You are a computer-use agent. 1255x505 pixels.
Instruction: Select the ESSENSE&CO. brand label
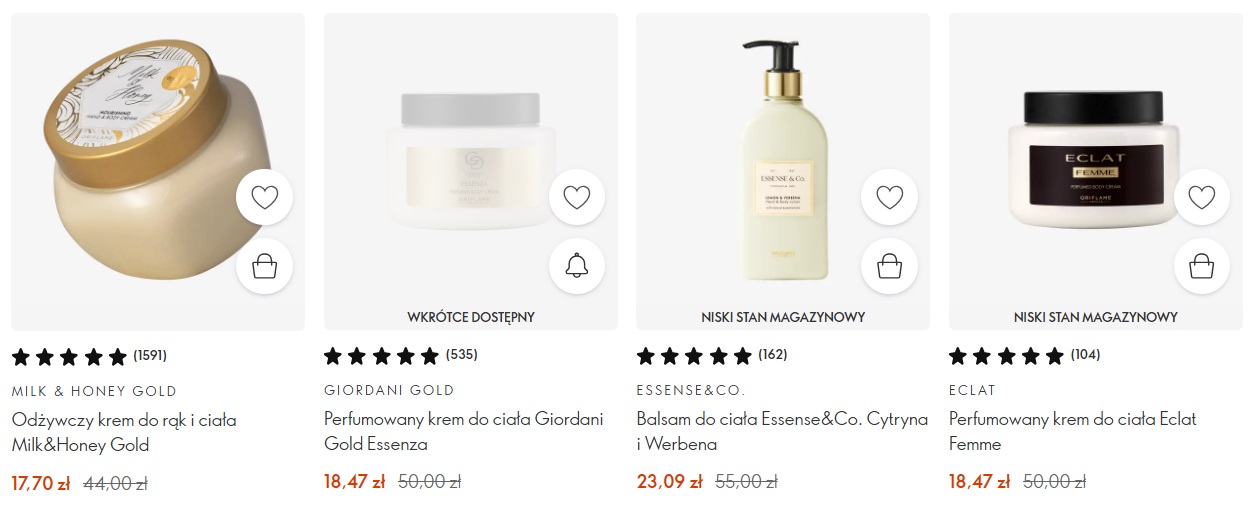(691, 391)
